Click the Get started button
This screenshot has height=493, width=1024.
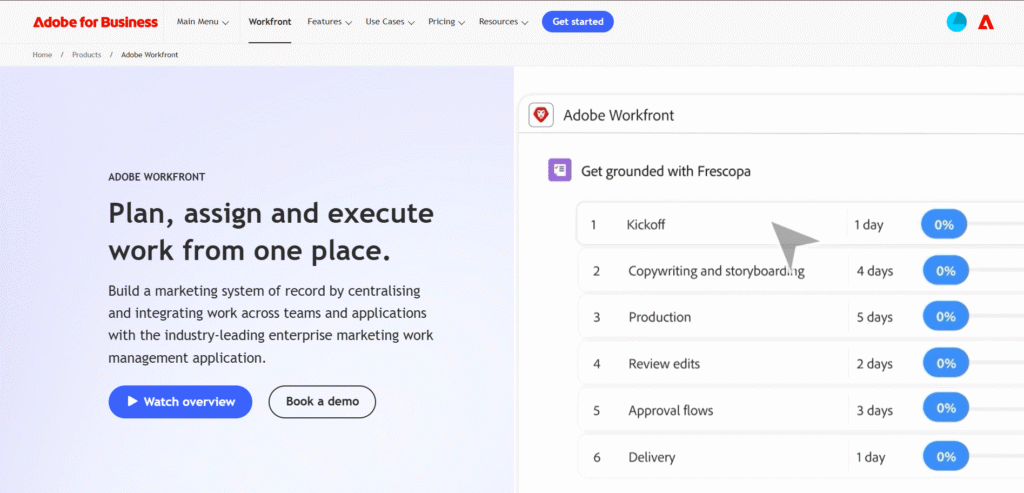(578, 22)
